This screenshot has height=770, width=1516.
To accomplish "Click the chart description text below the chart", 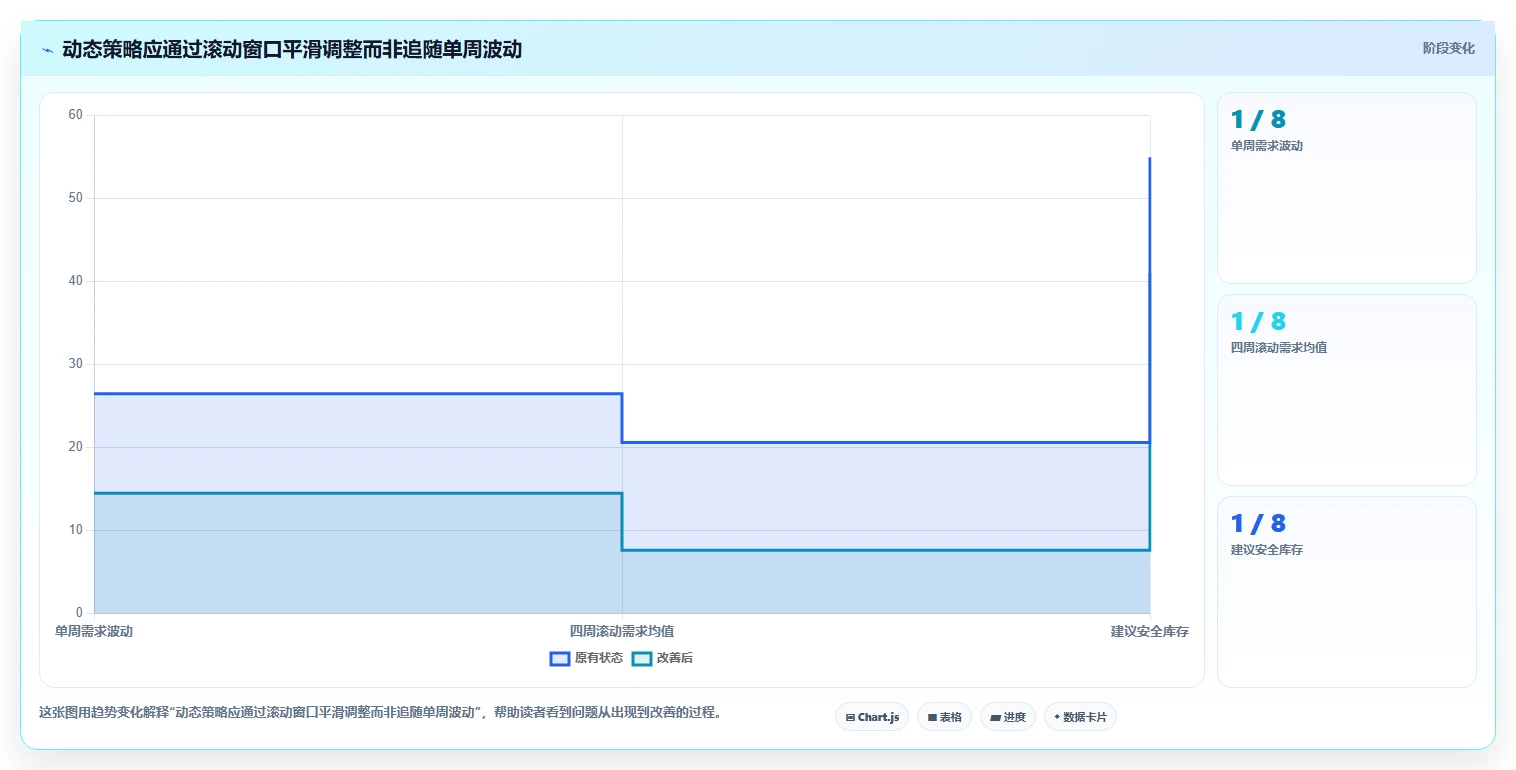I will tap(380, 714).
